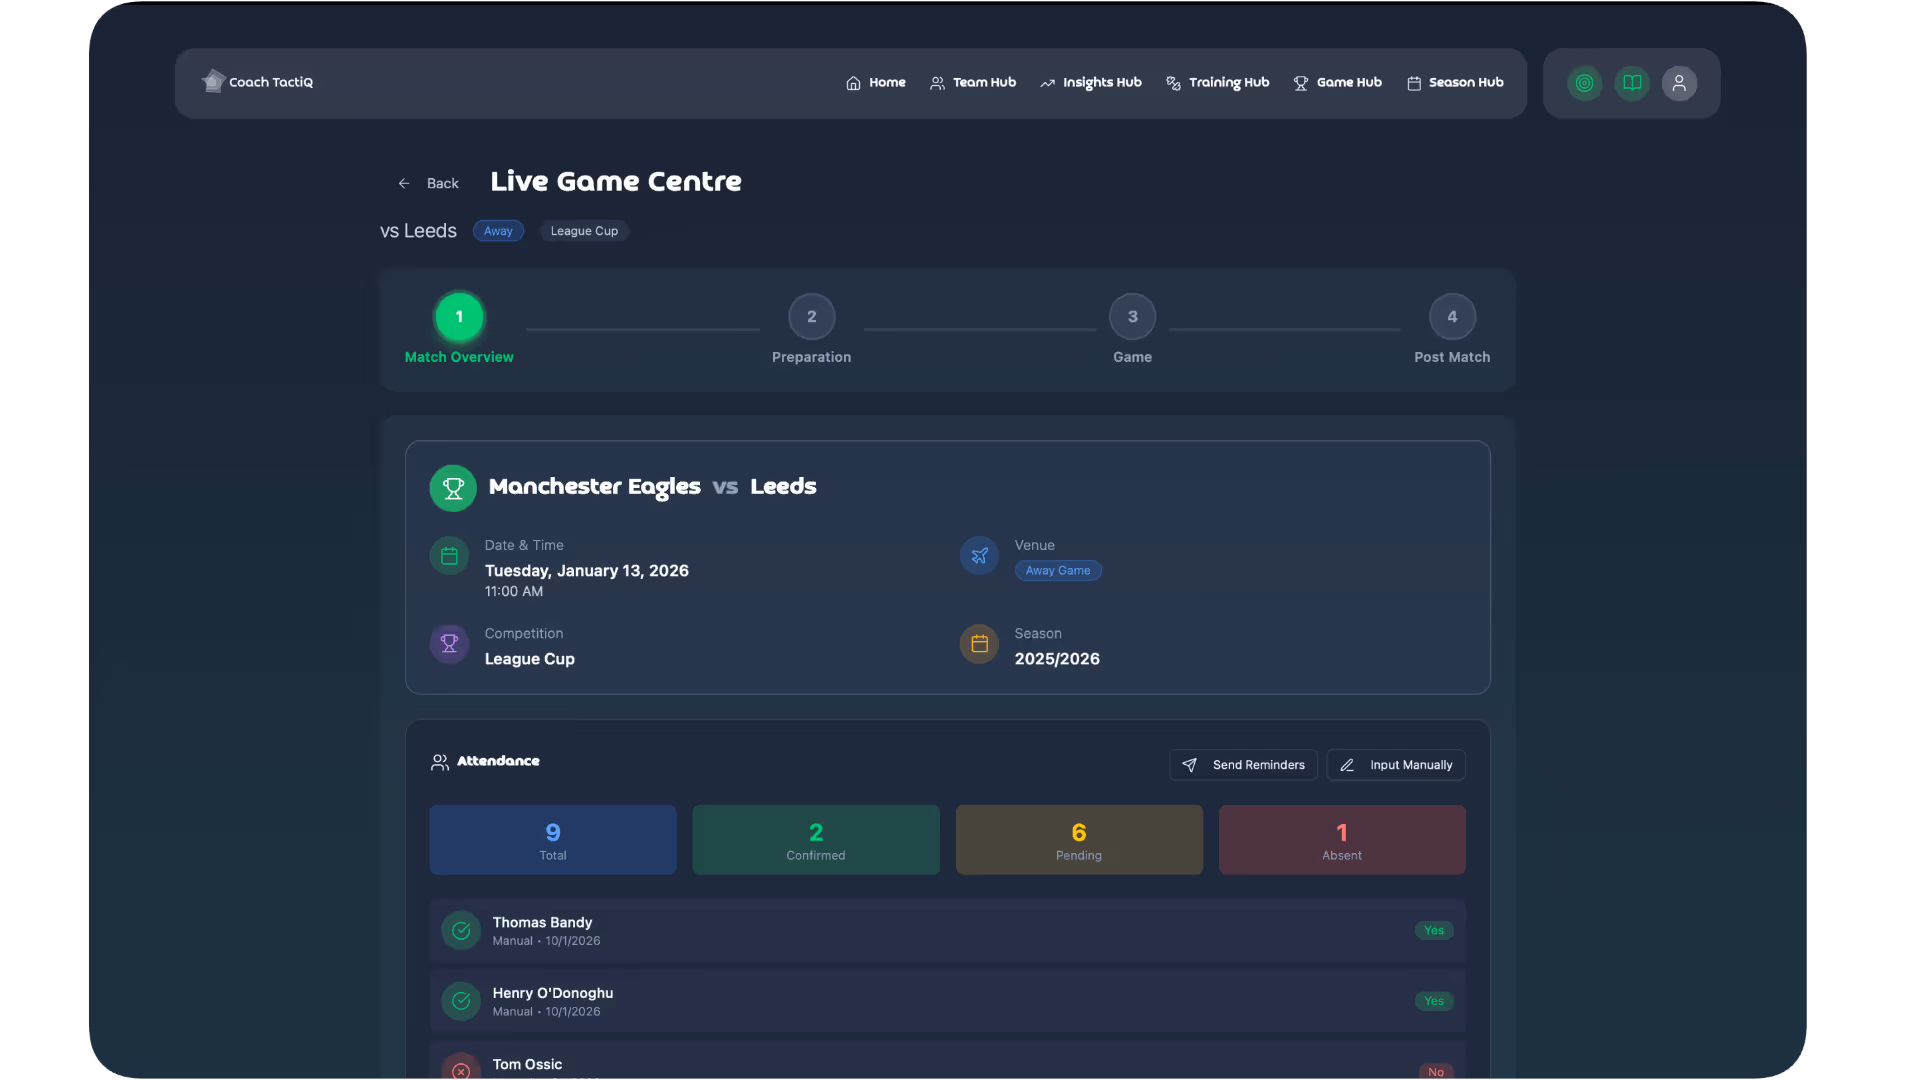This screenshot has width=1920, height=1080.
Task: Click the airplane Venue icon
Action: pos(979,556)
